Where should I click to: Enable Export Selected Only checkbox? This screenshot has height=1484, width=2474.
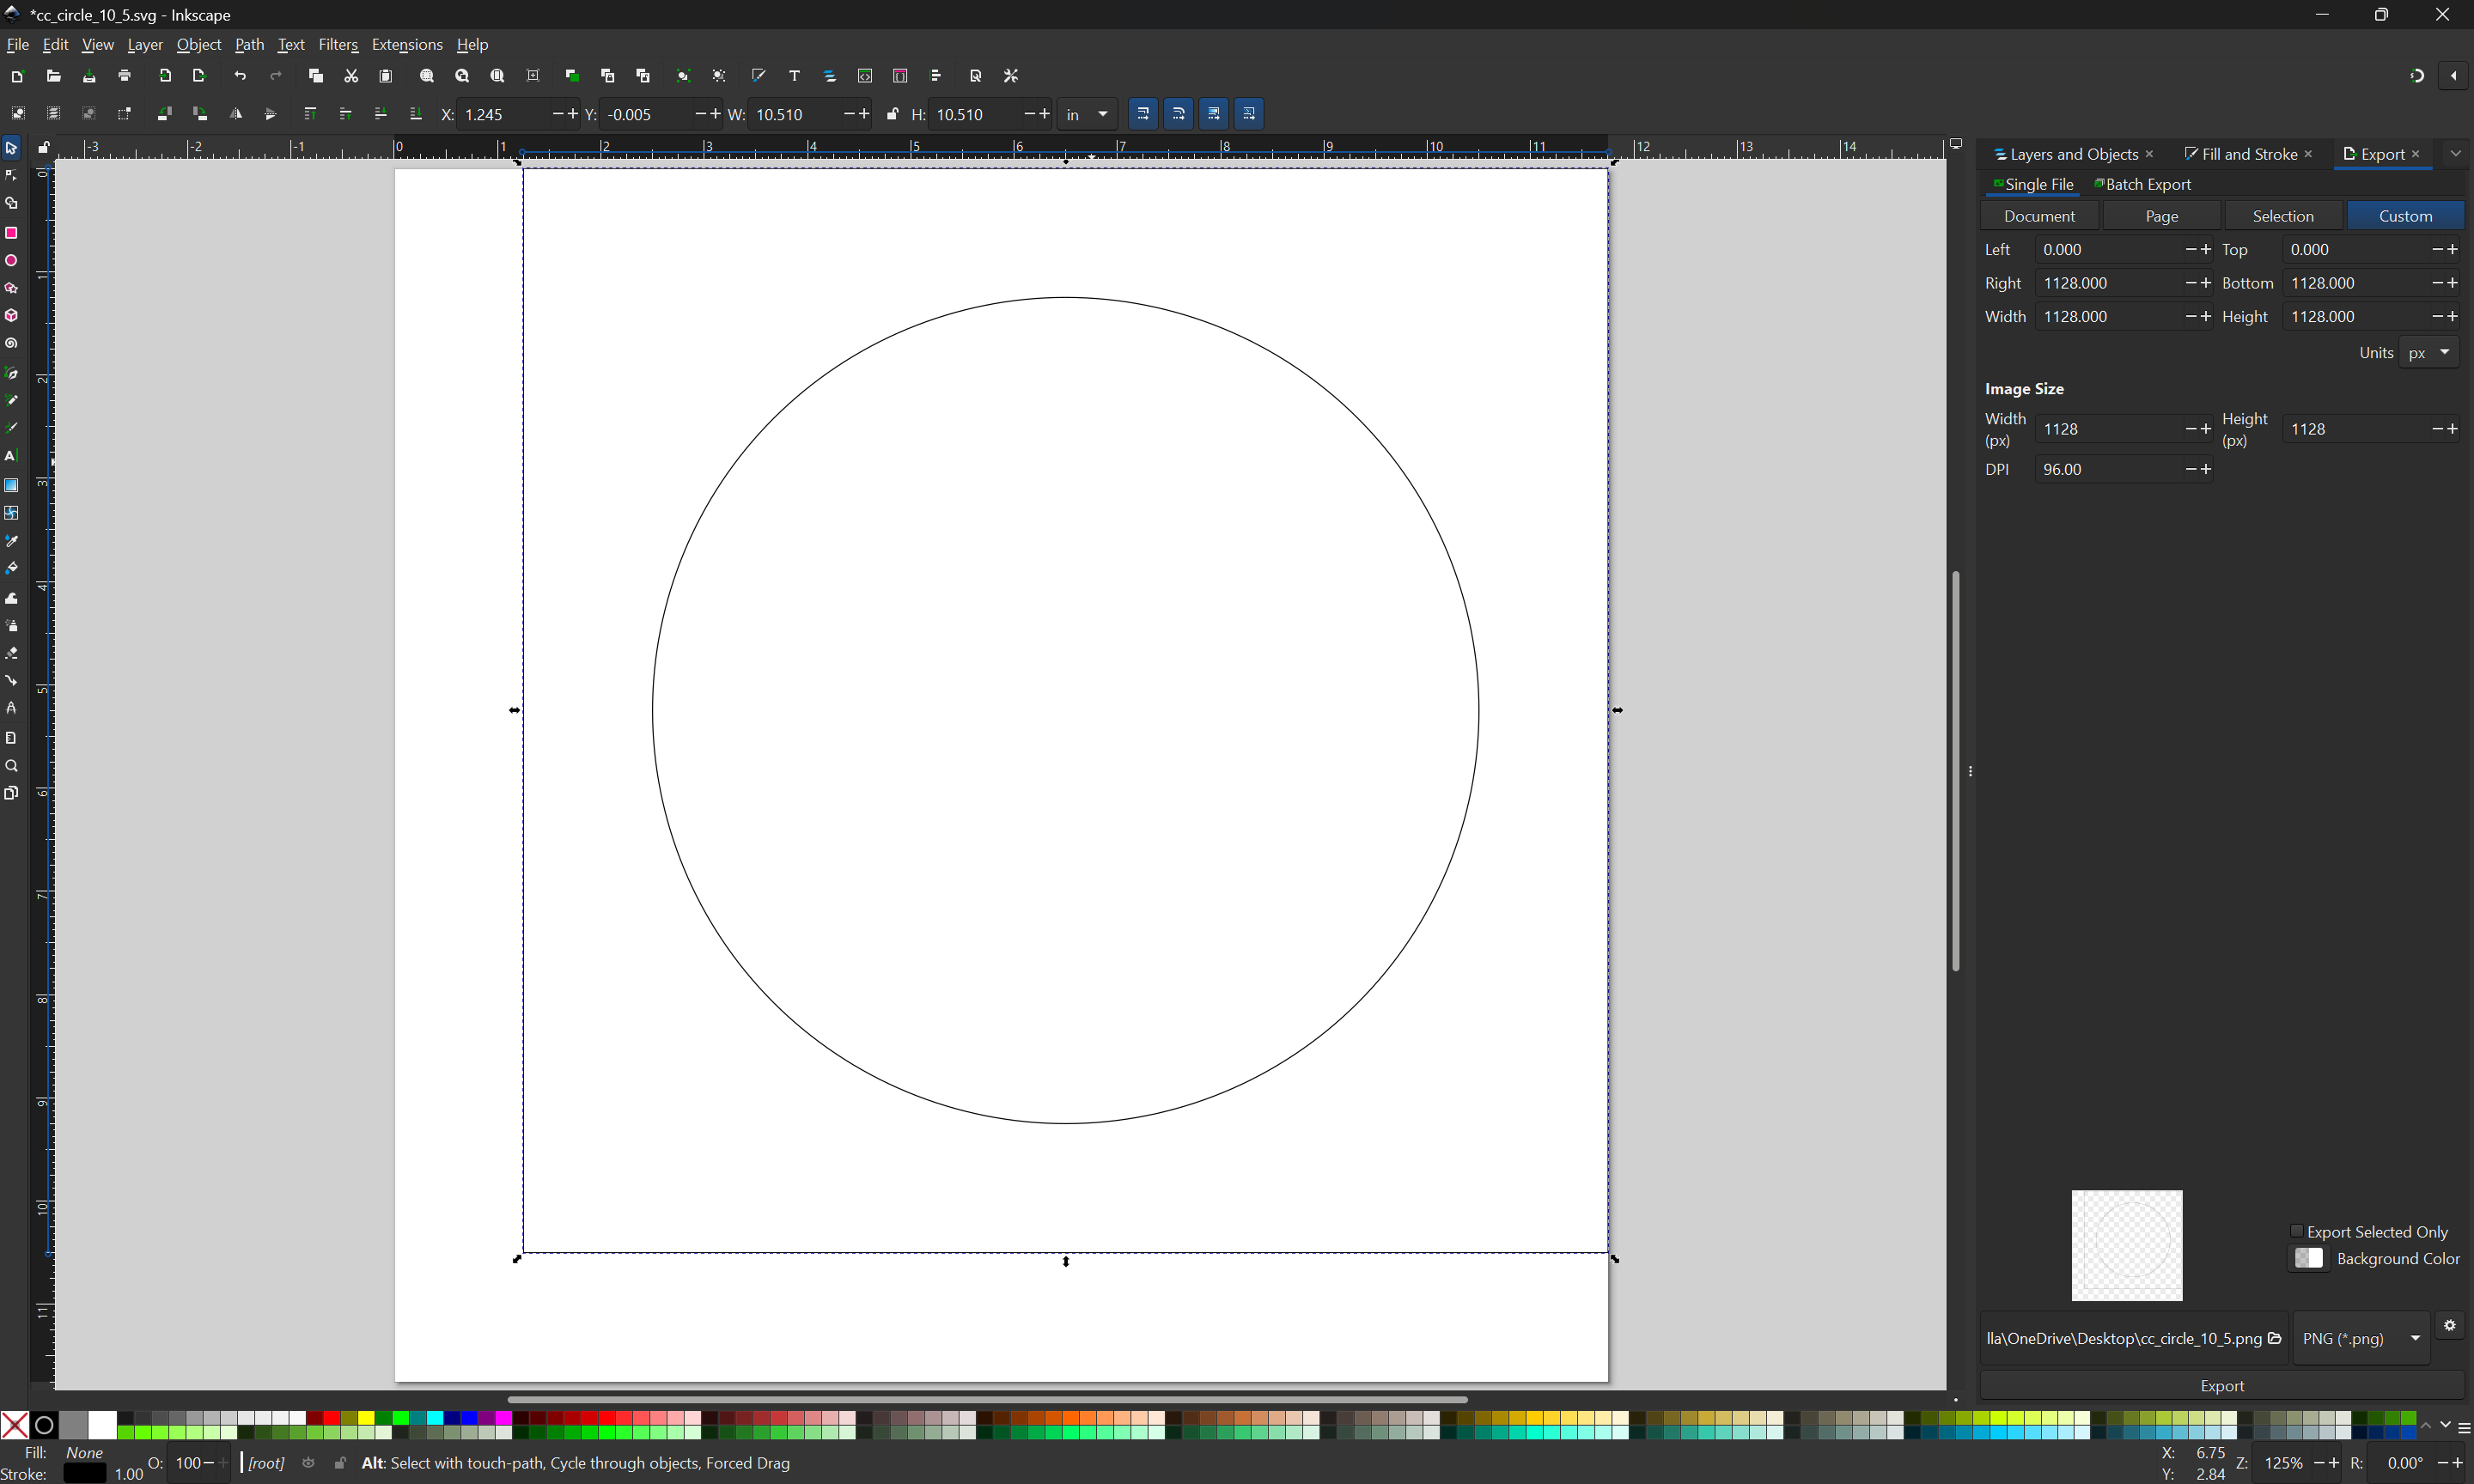point(2297,1231)
